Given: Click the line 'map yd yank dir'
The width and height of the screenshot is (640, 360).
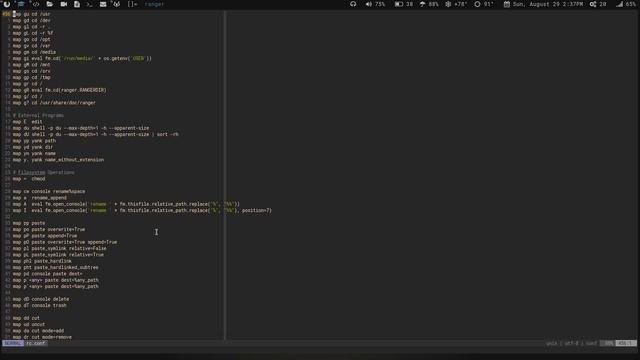Looking at the screenshot, I should pyautogui.click(x=33, y=147).
